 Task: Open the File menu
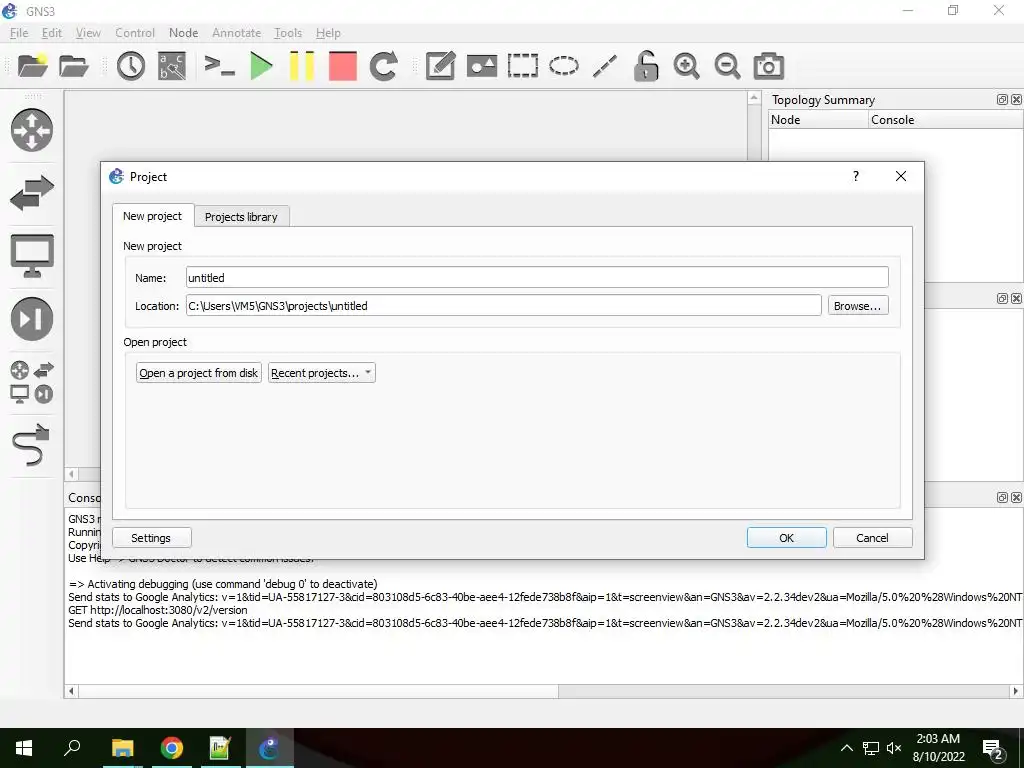click(x=19, y=33)
